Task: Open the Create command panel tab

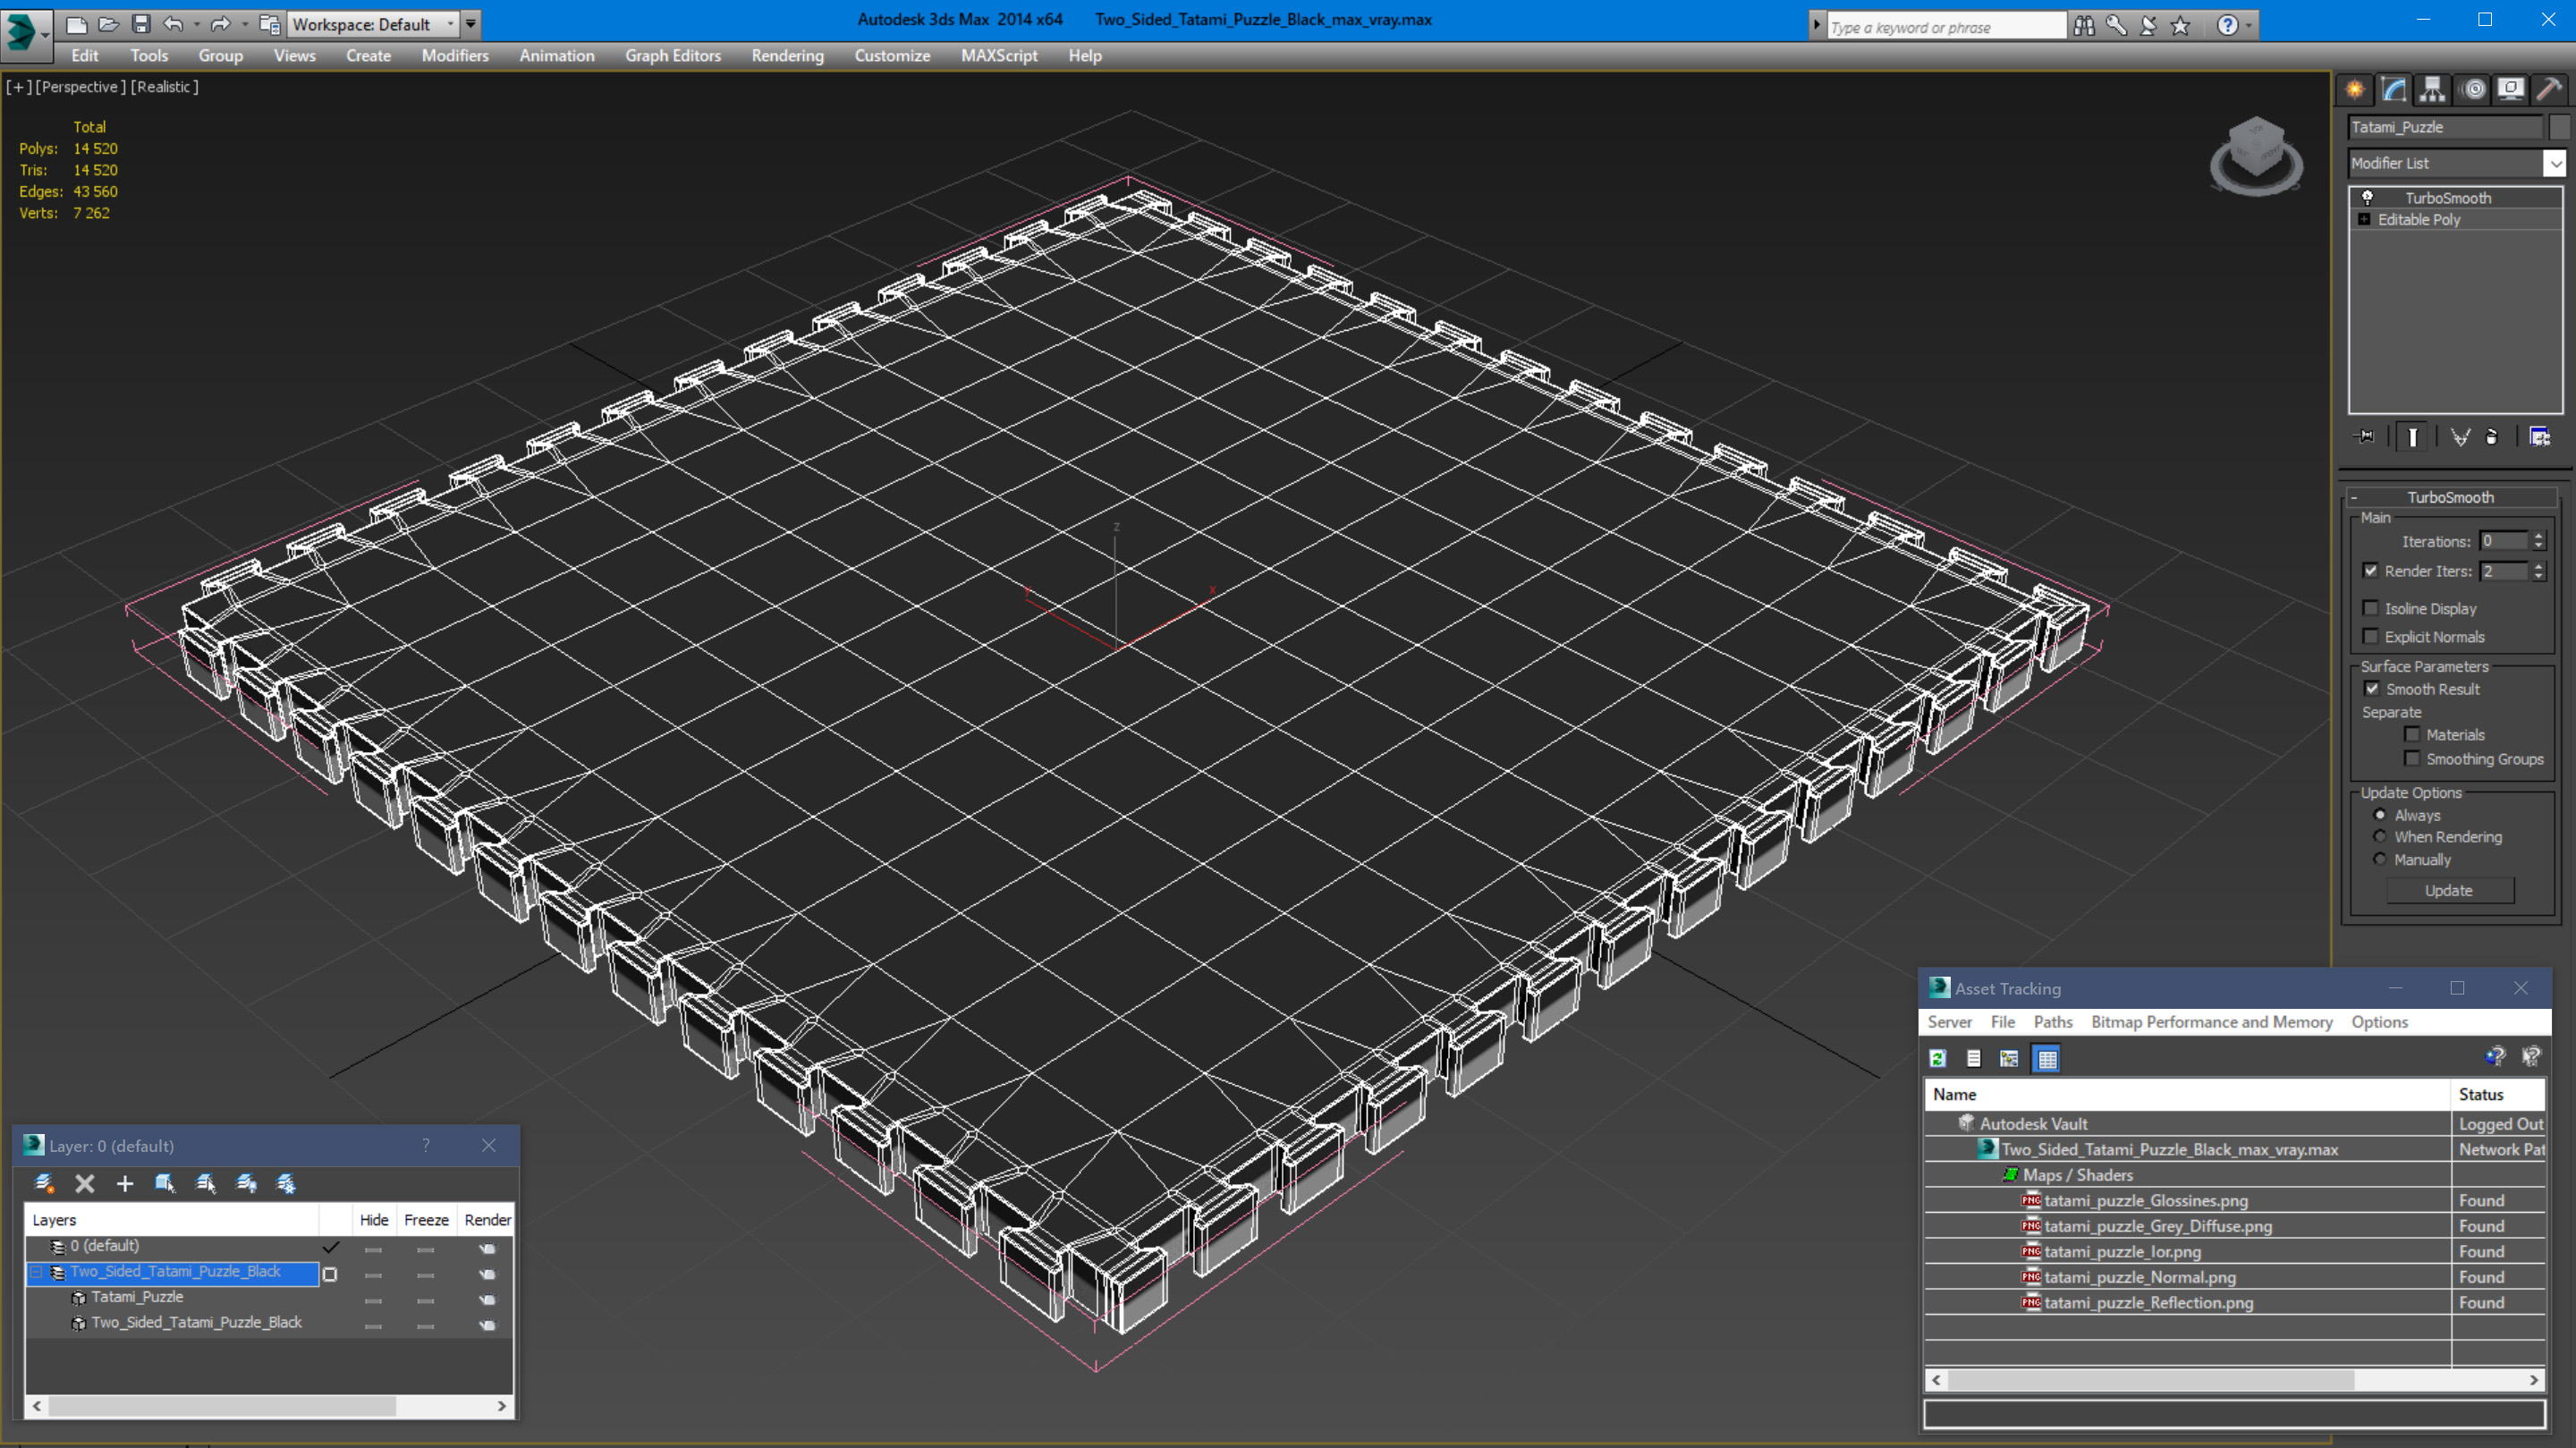Action: (2355, 90)
